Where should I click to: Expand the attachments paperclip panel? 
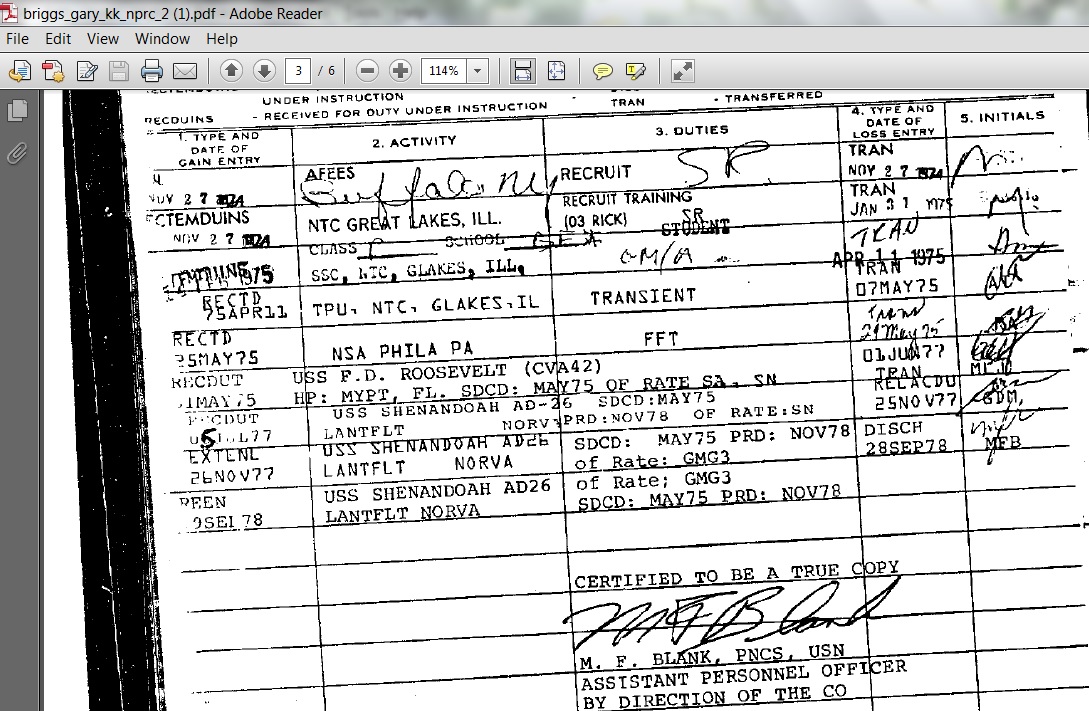pyautogui.click(x=17, y=153)
